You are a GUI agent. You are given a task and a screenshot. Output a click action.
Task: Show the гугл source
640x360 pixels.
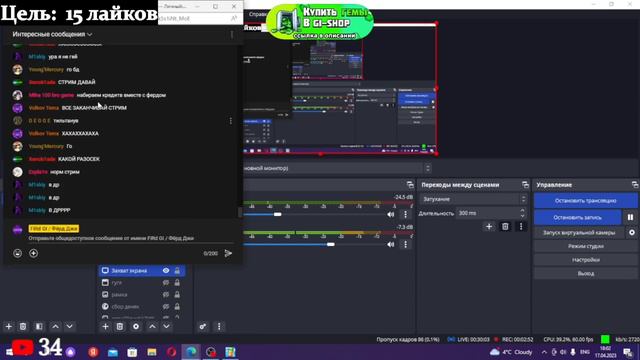click(x=166, y=282)
